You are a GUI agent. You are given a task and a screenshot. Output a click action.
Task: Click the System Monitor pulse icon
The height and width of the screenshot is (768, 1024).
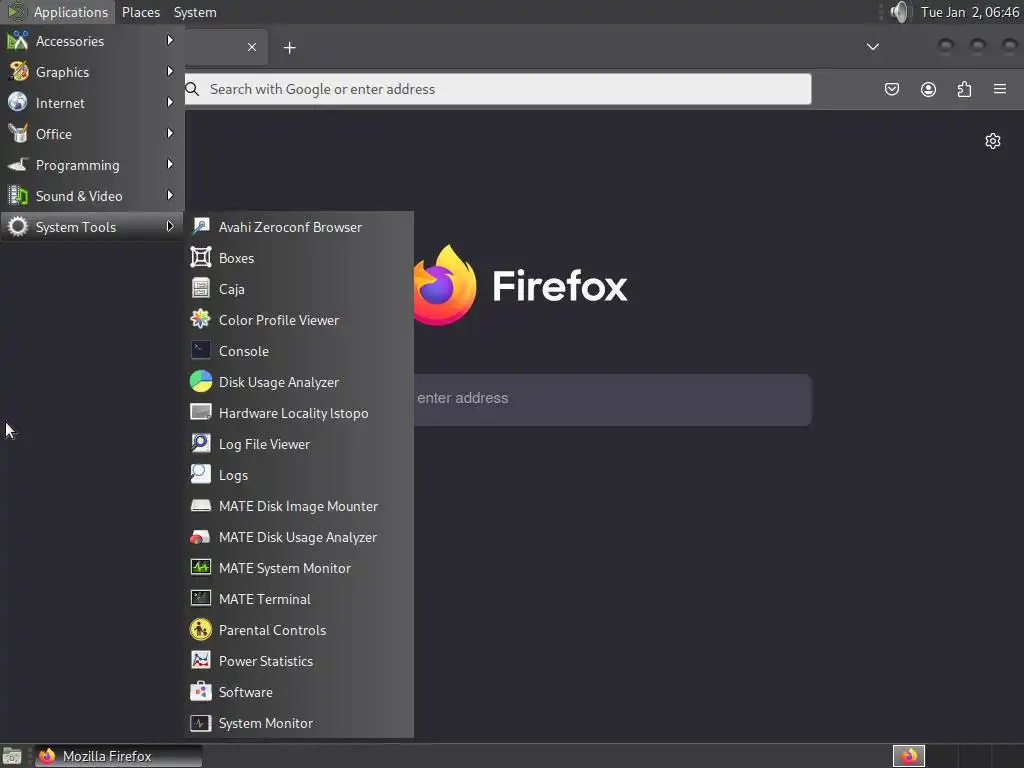coord(200,722)
